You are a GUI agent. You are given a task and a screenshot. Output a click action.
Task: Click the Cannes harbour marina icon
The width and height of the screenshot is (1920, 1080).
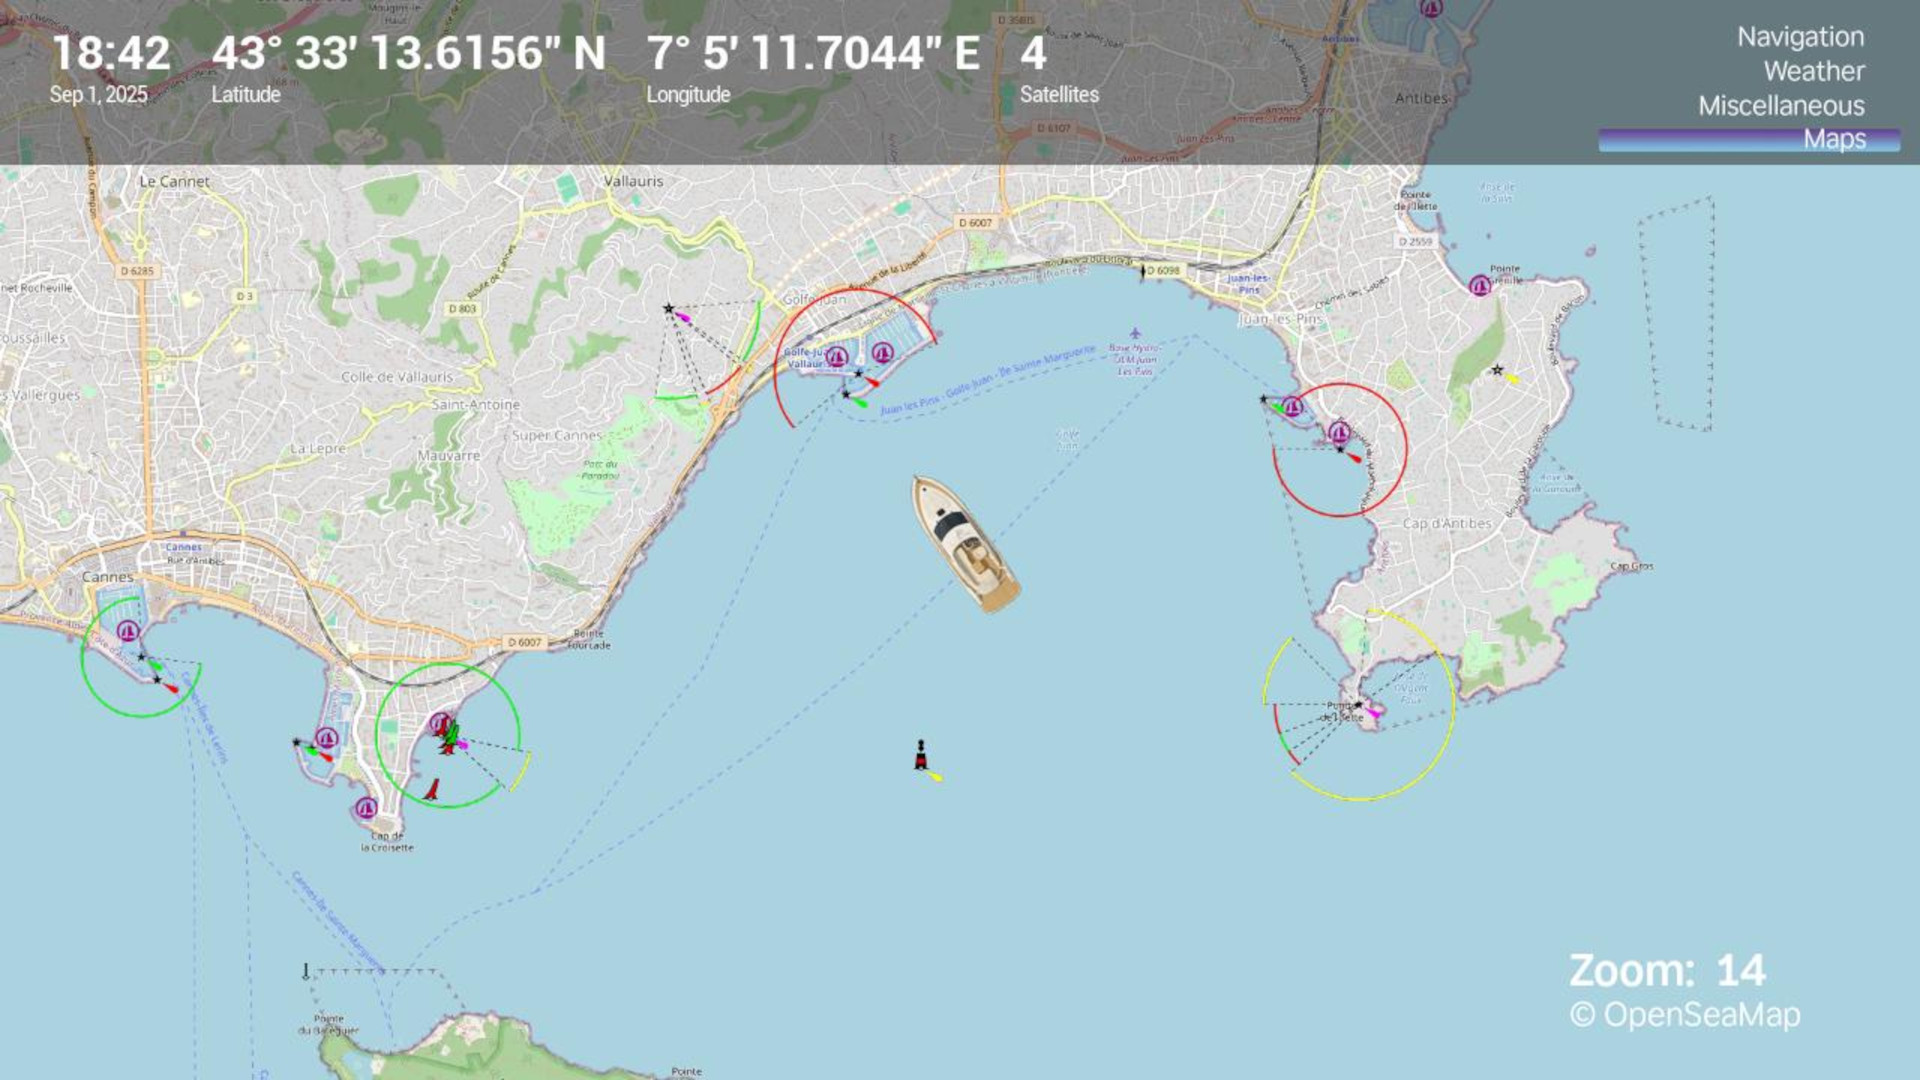128,631
